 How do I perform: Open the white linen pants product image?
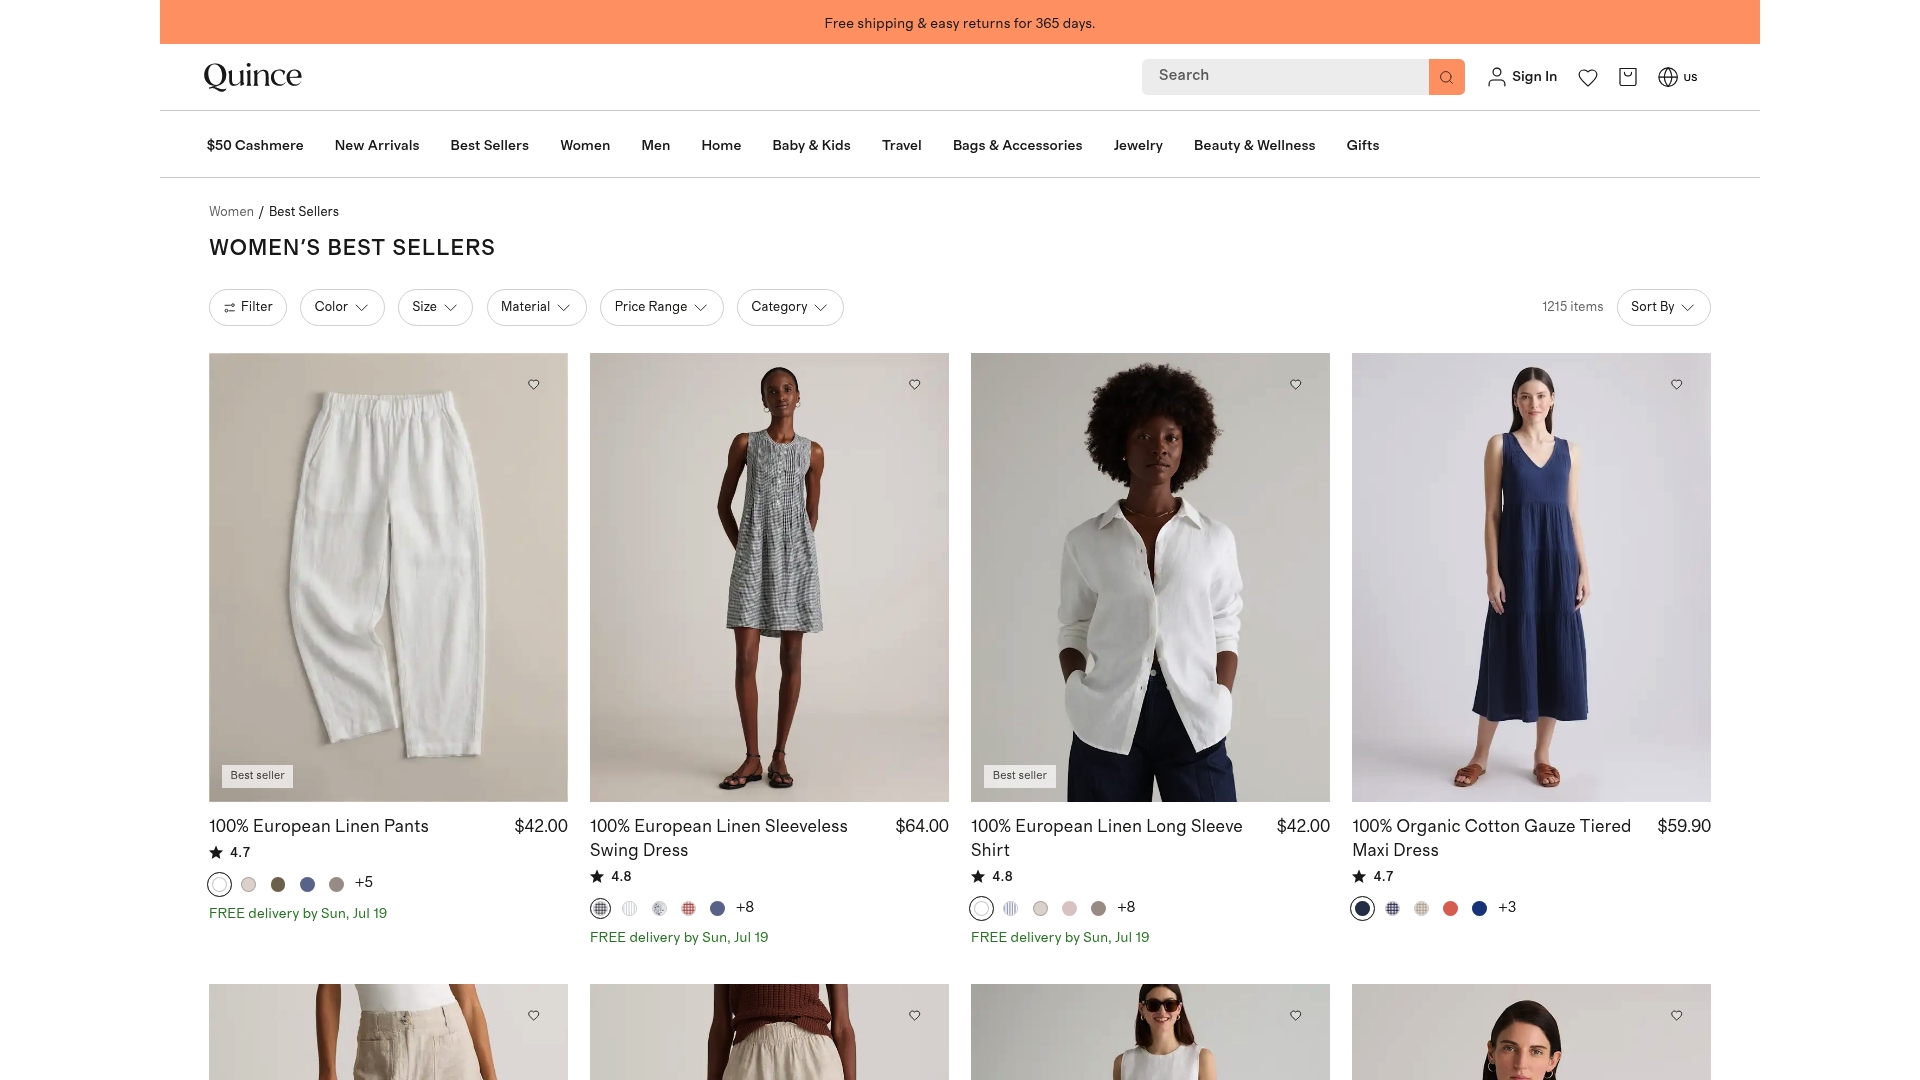pos(388,577)
